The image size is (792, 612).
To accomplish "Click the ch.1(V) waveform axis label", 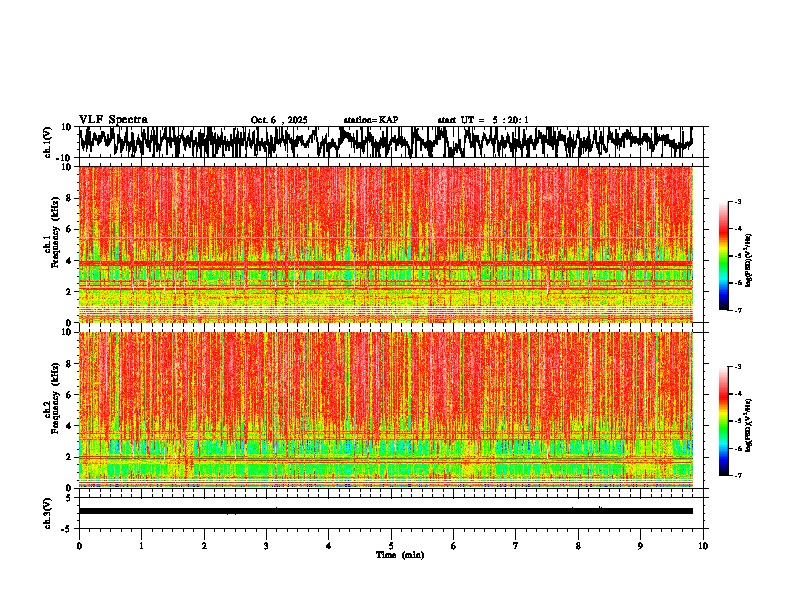I will tap(48, 142).
